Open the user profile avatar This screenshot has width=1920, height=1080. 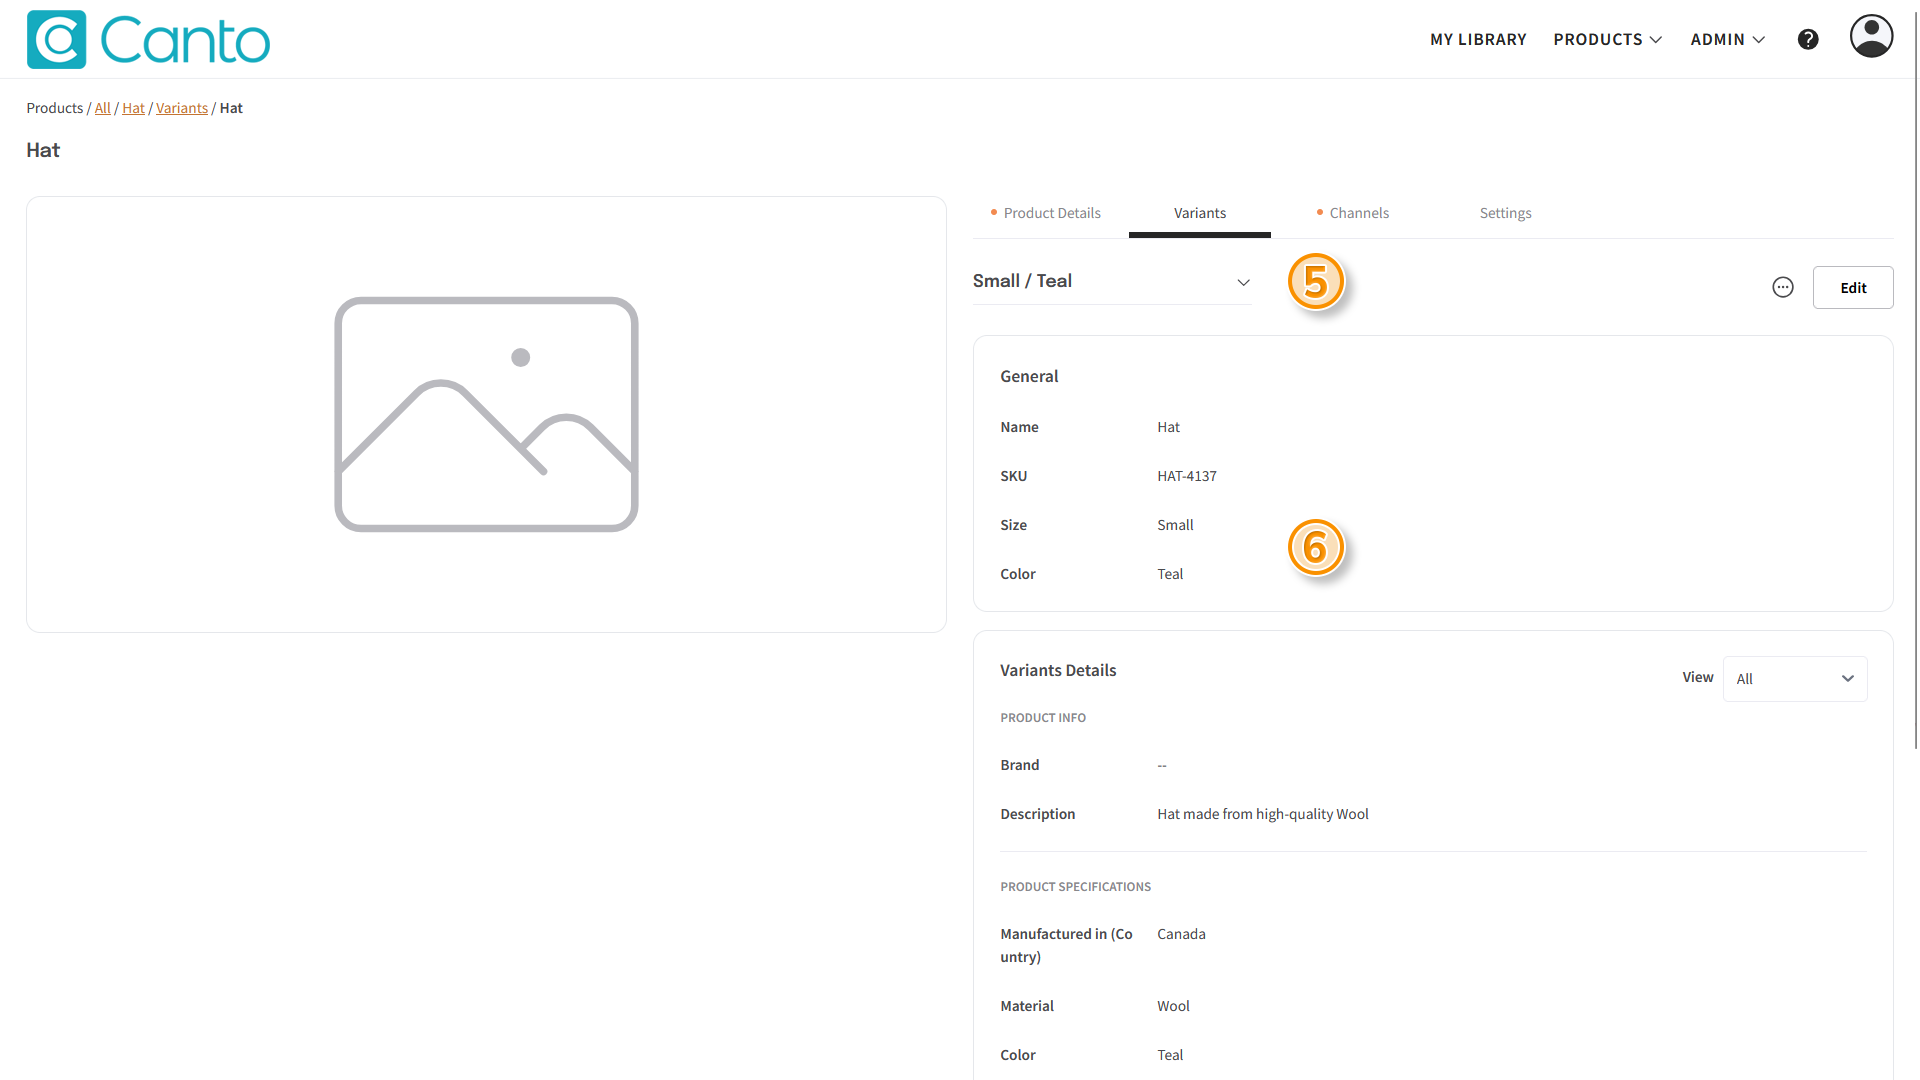point(1871,36)
